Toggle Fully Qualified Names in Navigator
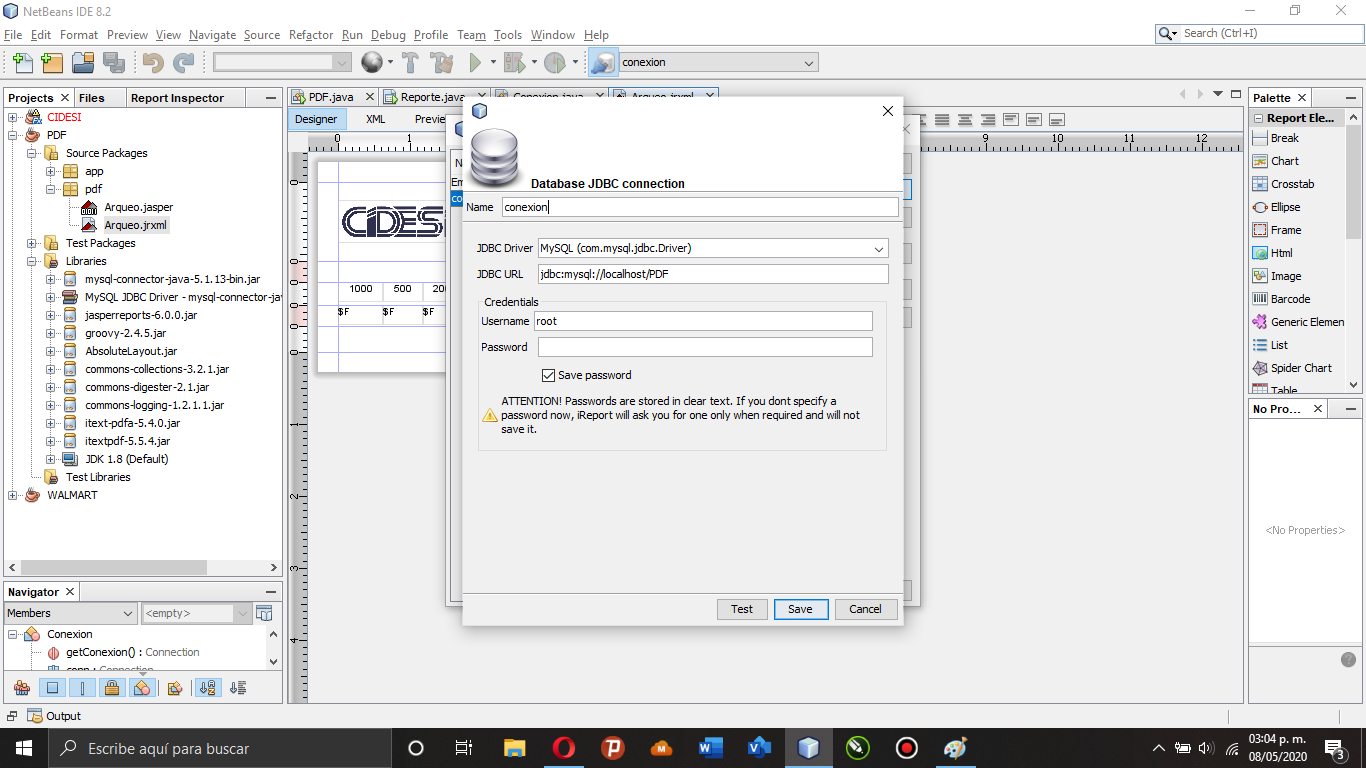This screenshot has height=768, width=1366. coord(175,688)
